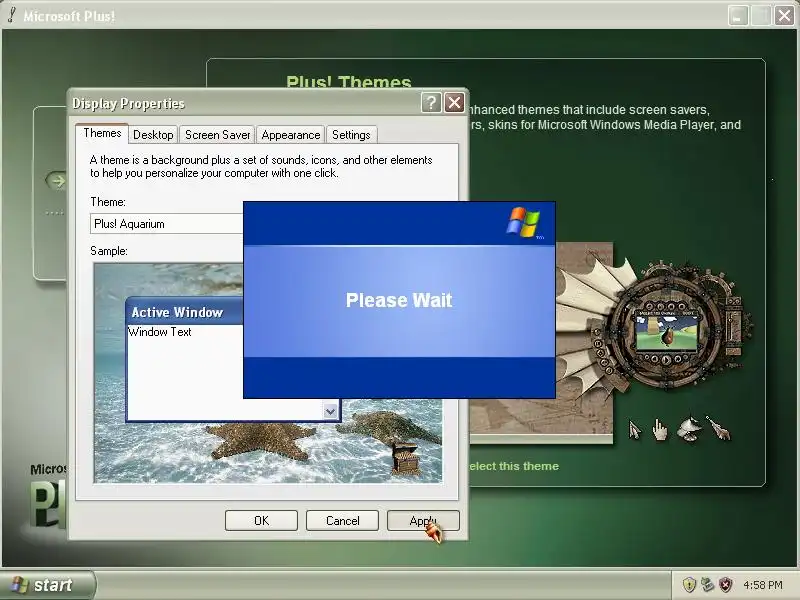Switch to the Themes tab
The image size is (800, 600).
pyautogui.click(x=102, y=133)
